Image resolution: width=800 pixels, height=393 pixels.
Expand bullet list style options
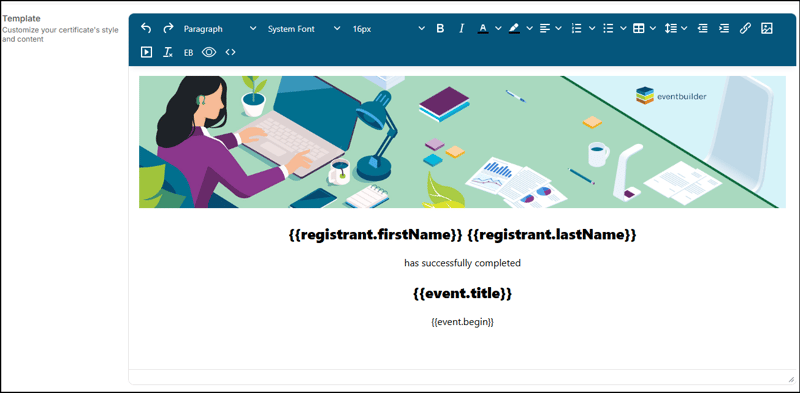[623, 29]
